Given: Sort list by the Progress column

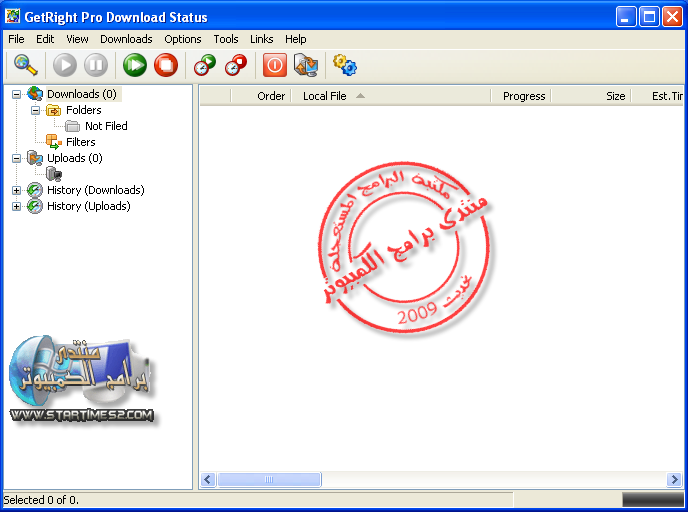Looking at the screenshot, I should click(521, 96).
